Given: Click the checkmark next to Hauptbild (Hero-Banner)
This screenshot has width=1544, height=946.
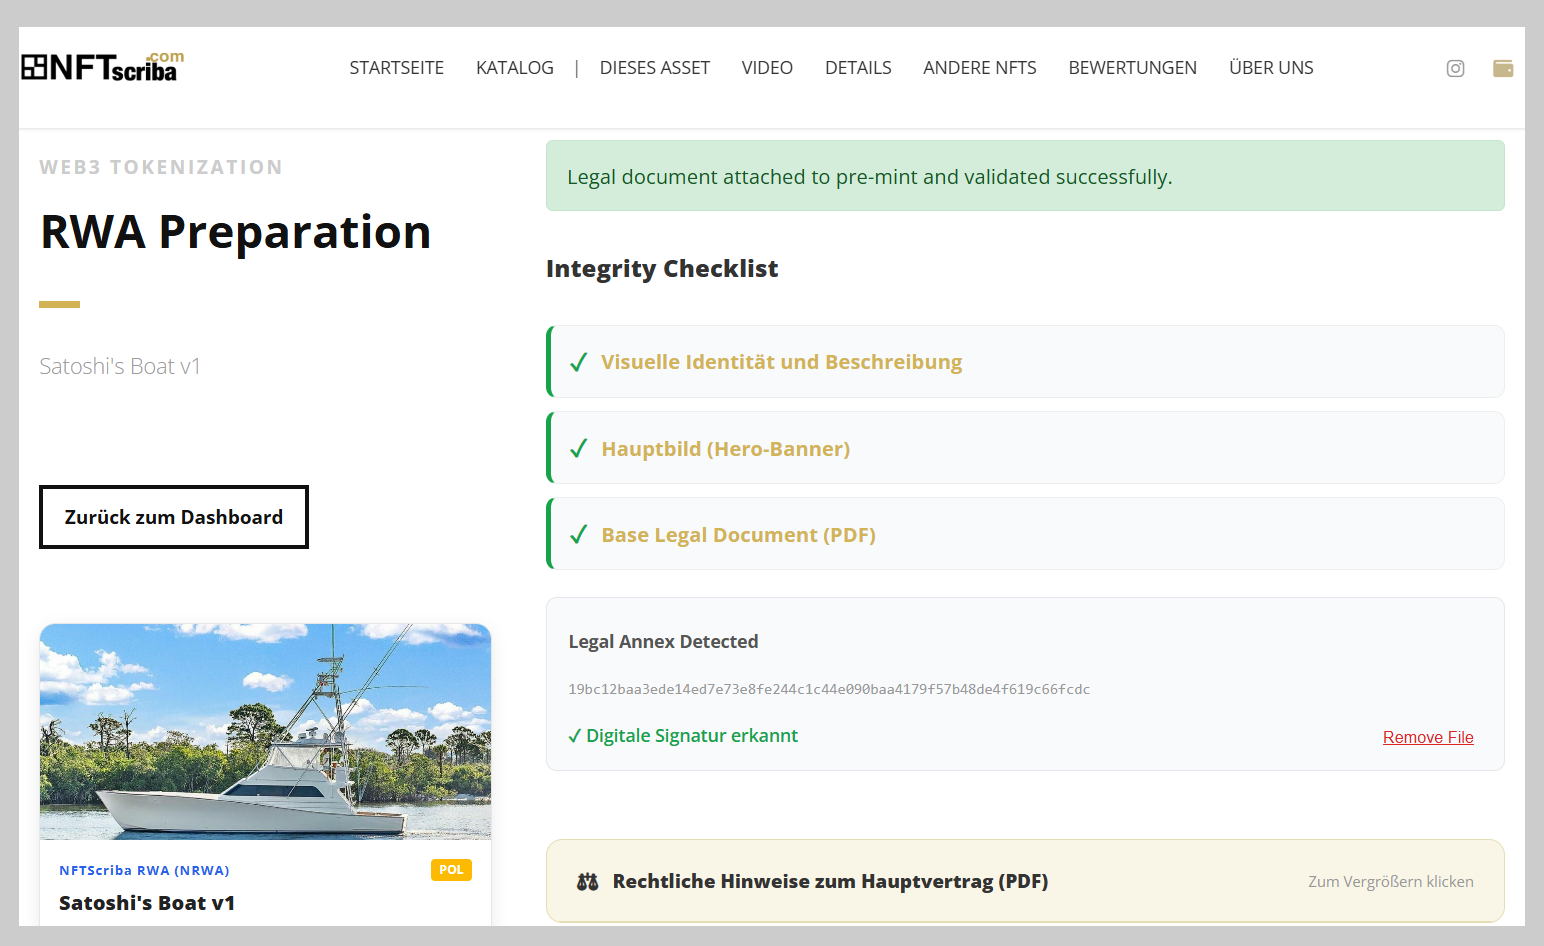Looking at the screenshot, I should (x=578, y=448).
